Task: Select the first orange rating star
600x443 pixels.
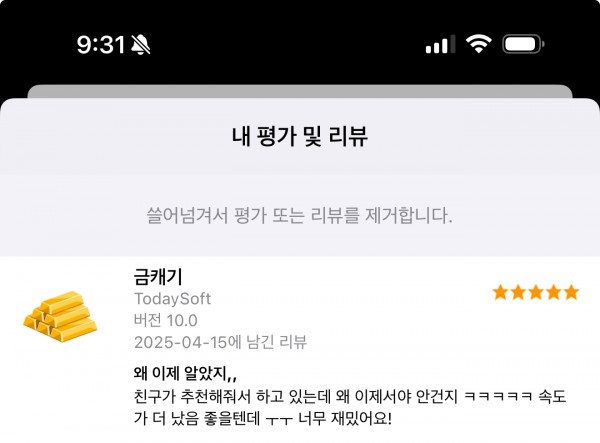Action: pyautogui.click(x=501, y=292)
